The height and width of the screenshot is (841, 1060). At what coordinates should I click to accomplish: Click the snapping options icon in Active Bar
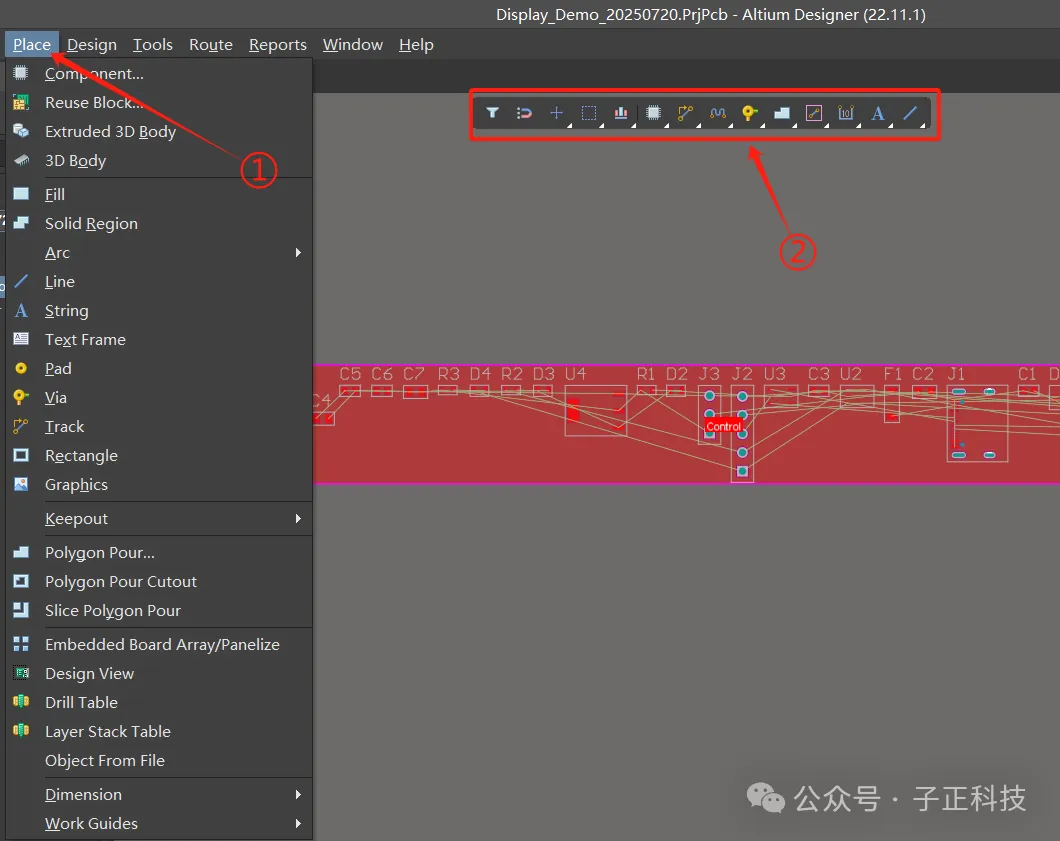(524, 113)
